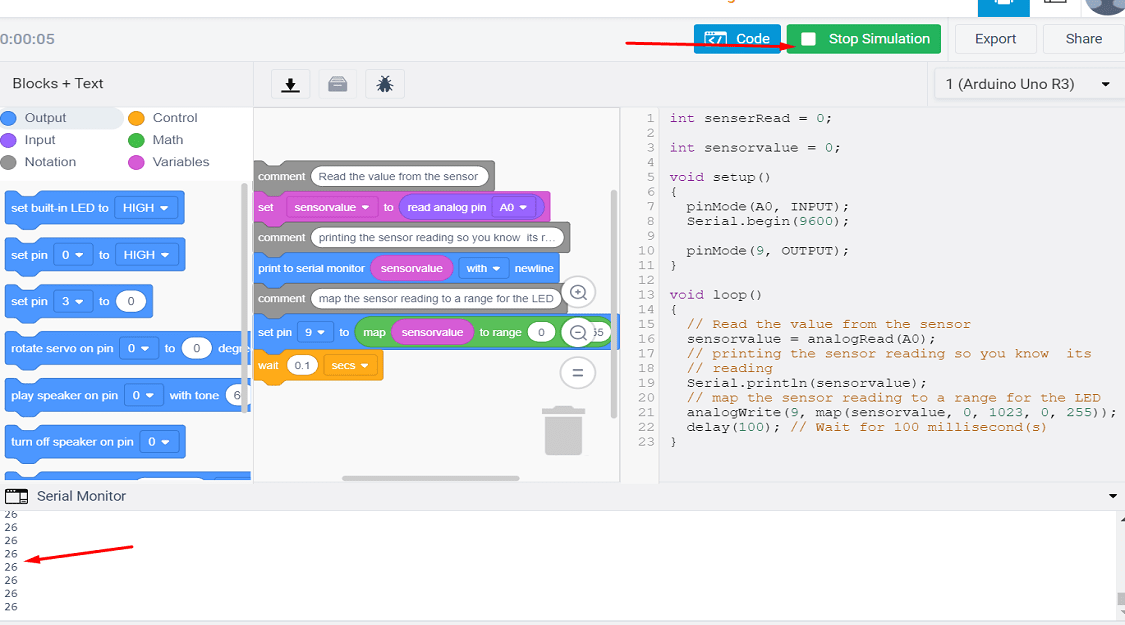Open pin dropdown in turn off speaker block

tap(159, 442)
